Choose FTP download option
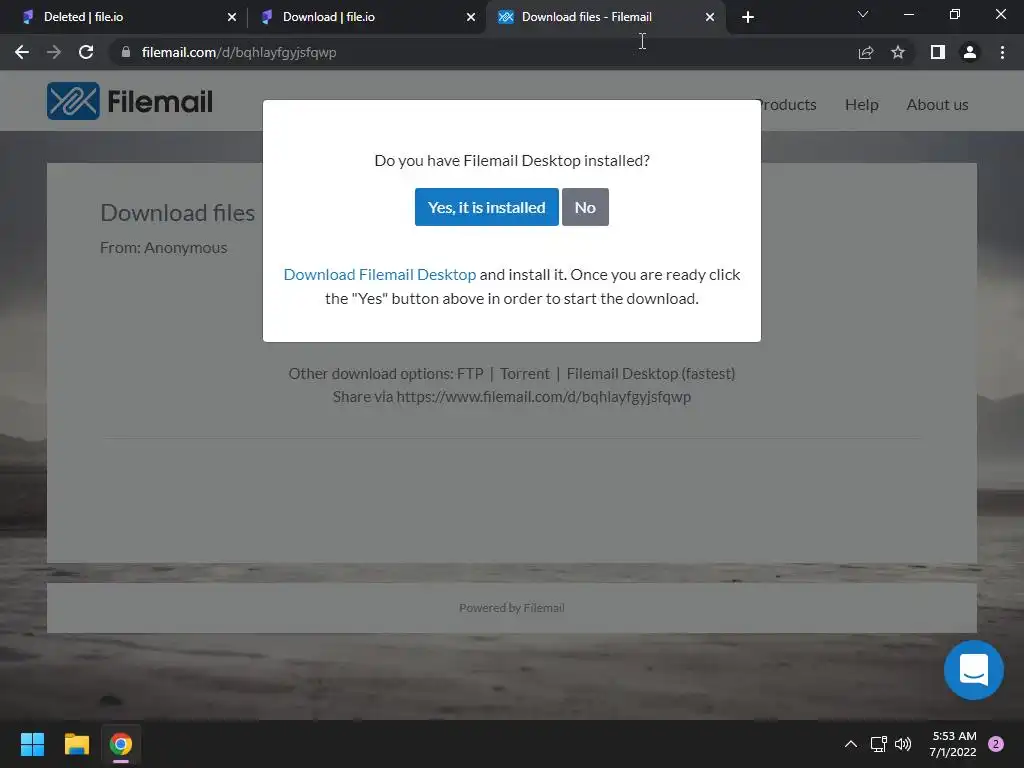The image size is (1024, 768). pos(470,374)
